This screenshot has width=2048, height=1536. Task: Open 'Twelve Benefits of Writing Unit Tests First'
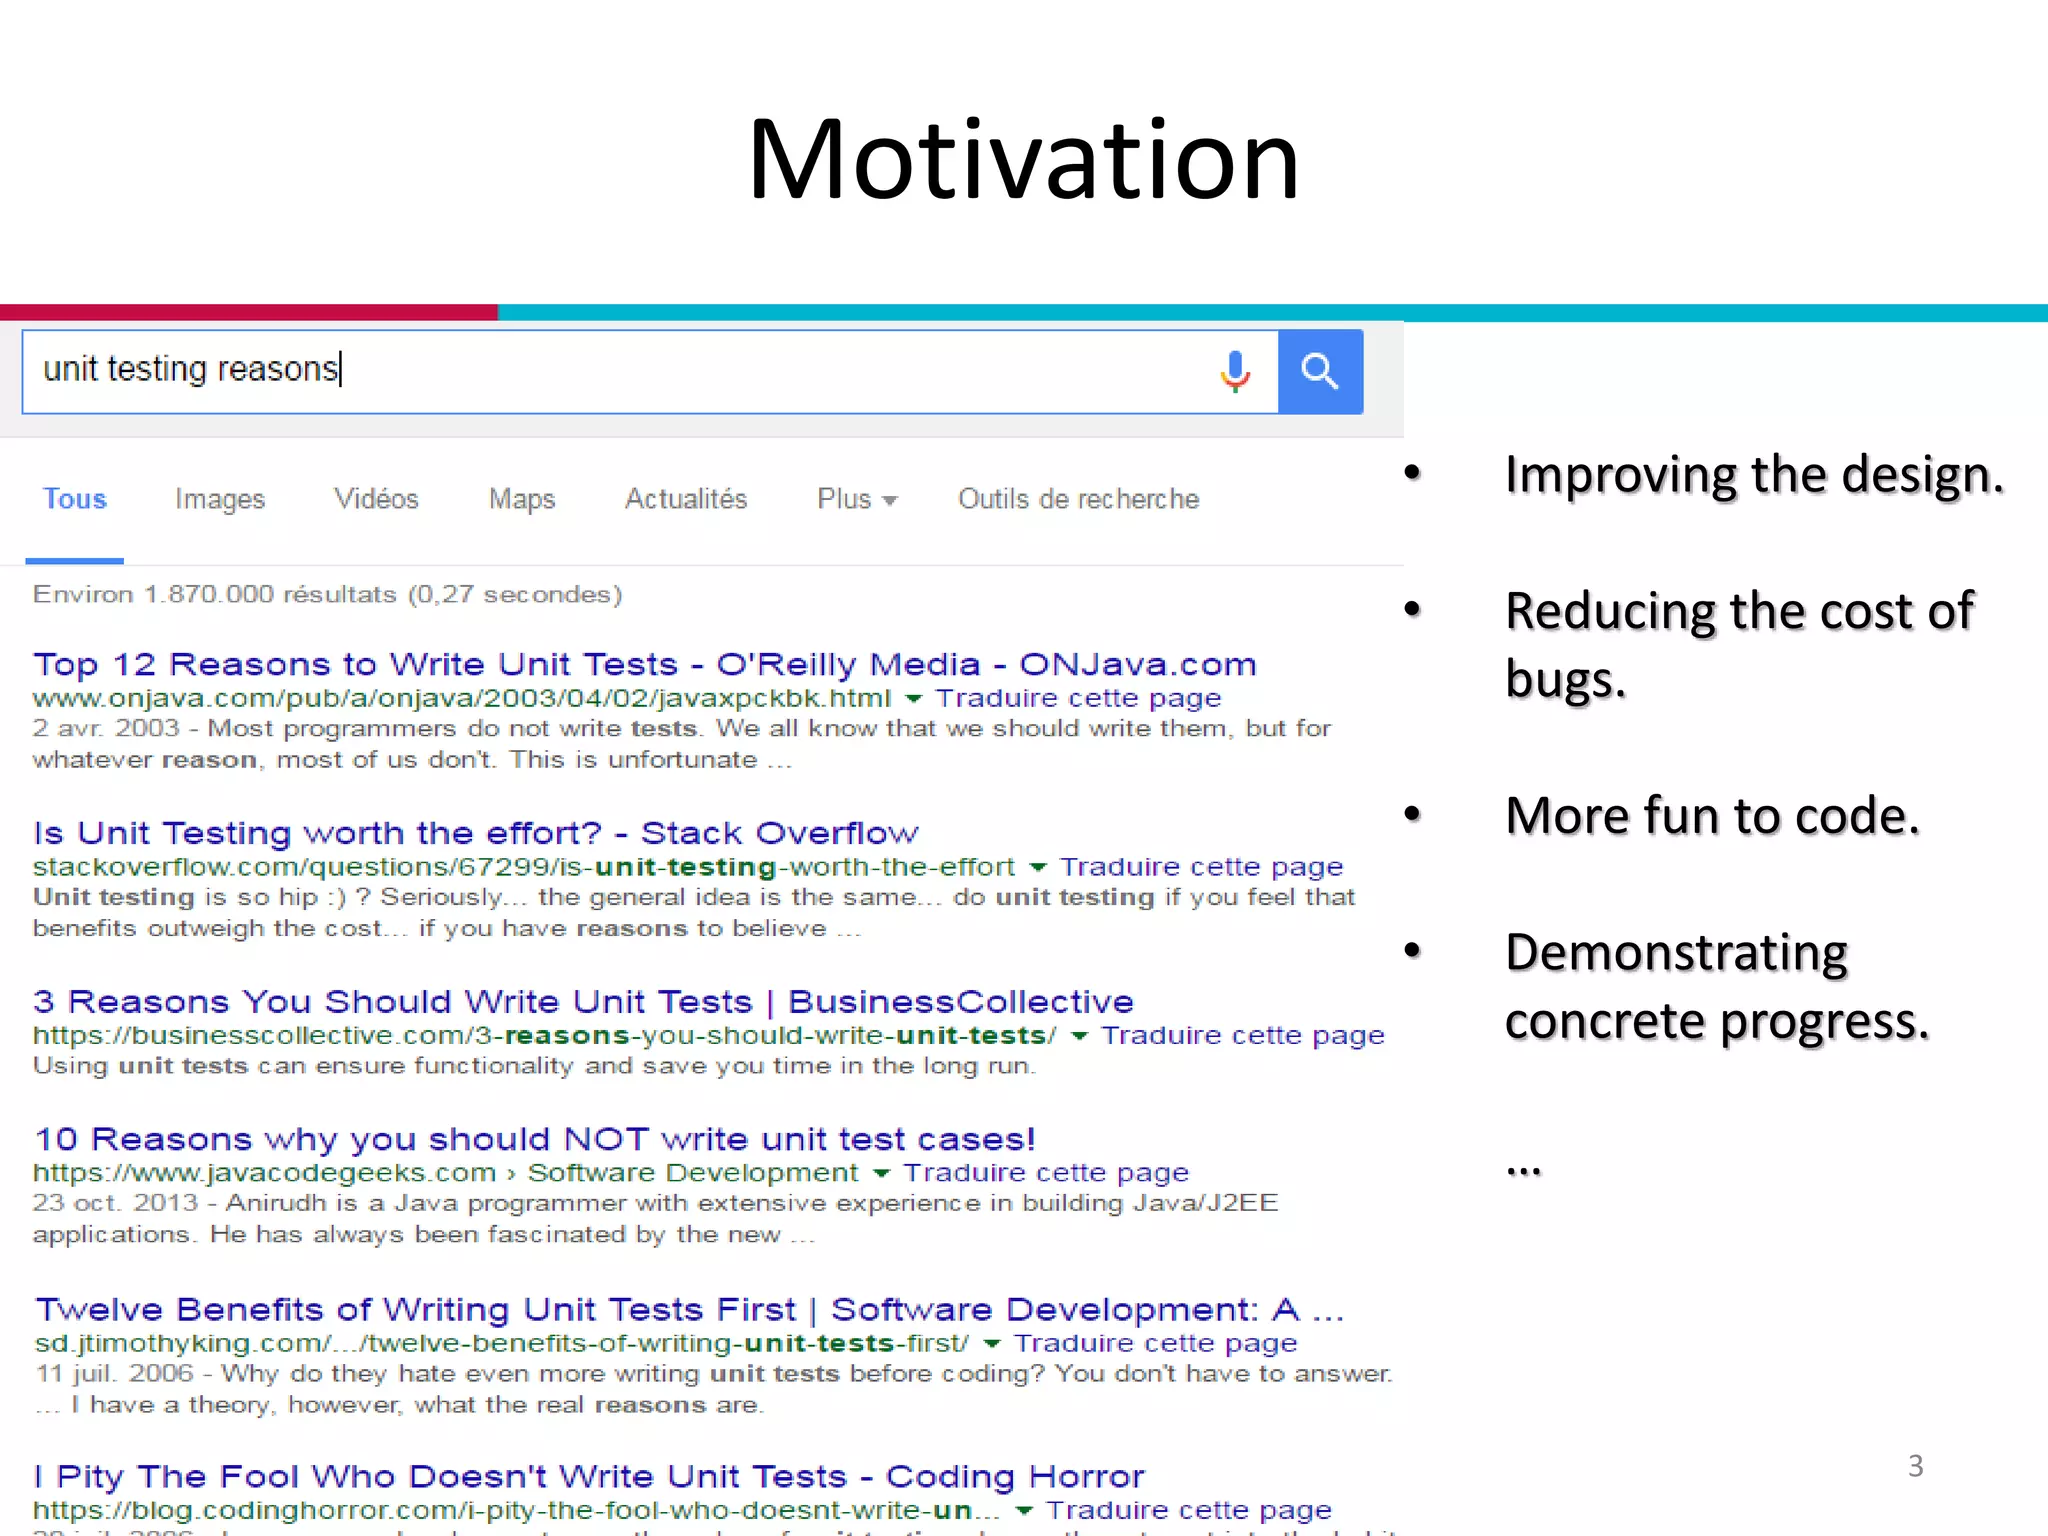[688, 1310]
